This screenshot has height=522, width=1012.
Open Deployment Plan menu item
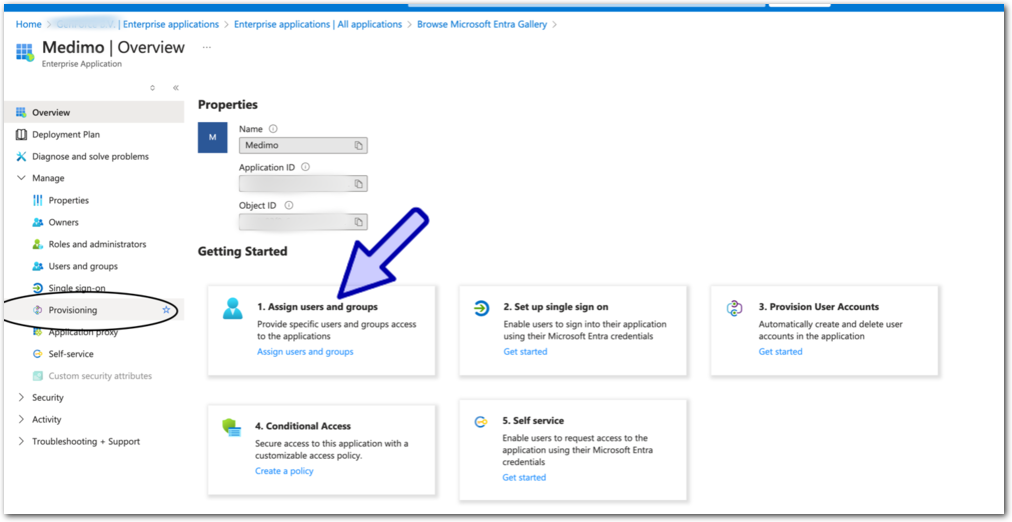(66, 135)
